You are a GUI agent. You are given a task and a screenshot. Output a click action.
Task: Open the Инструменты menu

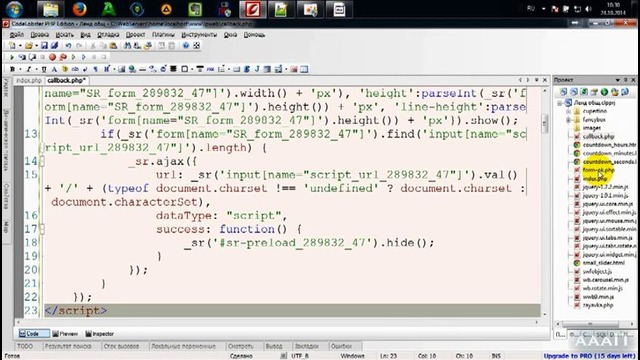(x=199, y=35)
